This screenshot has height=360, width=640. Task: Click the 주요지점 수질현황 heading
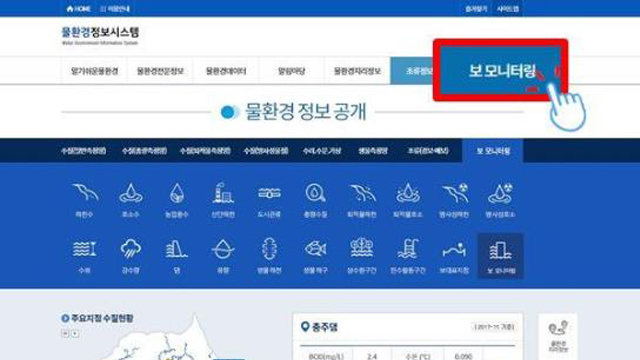click(x=98, y=318)
